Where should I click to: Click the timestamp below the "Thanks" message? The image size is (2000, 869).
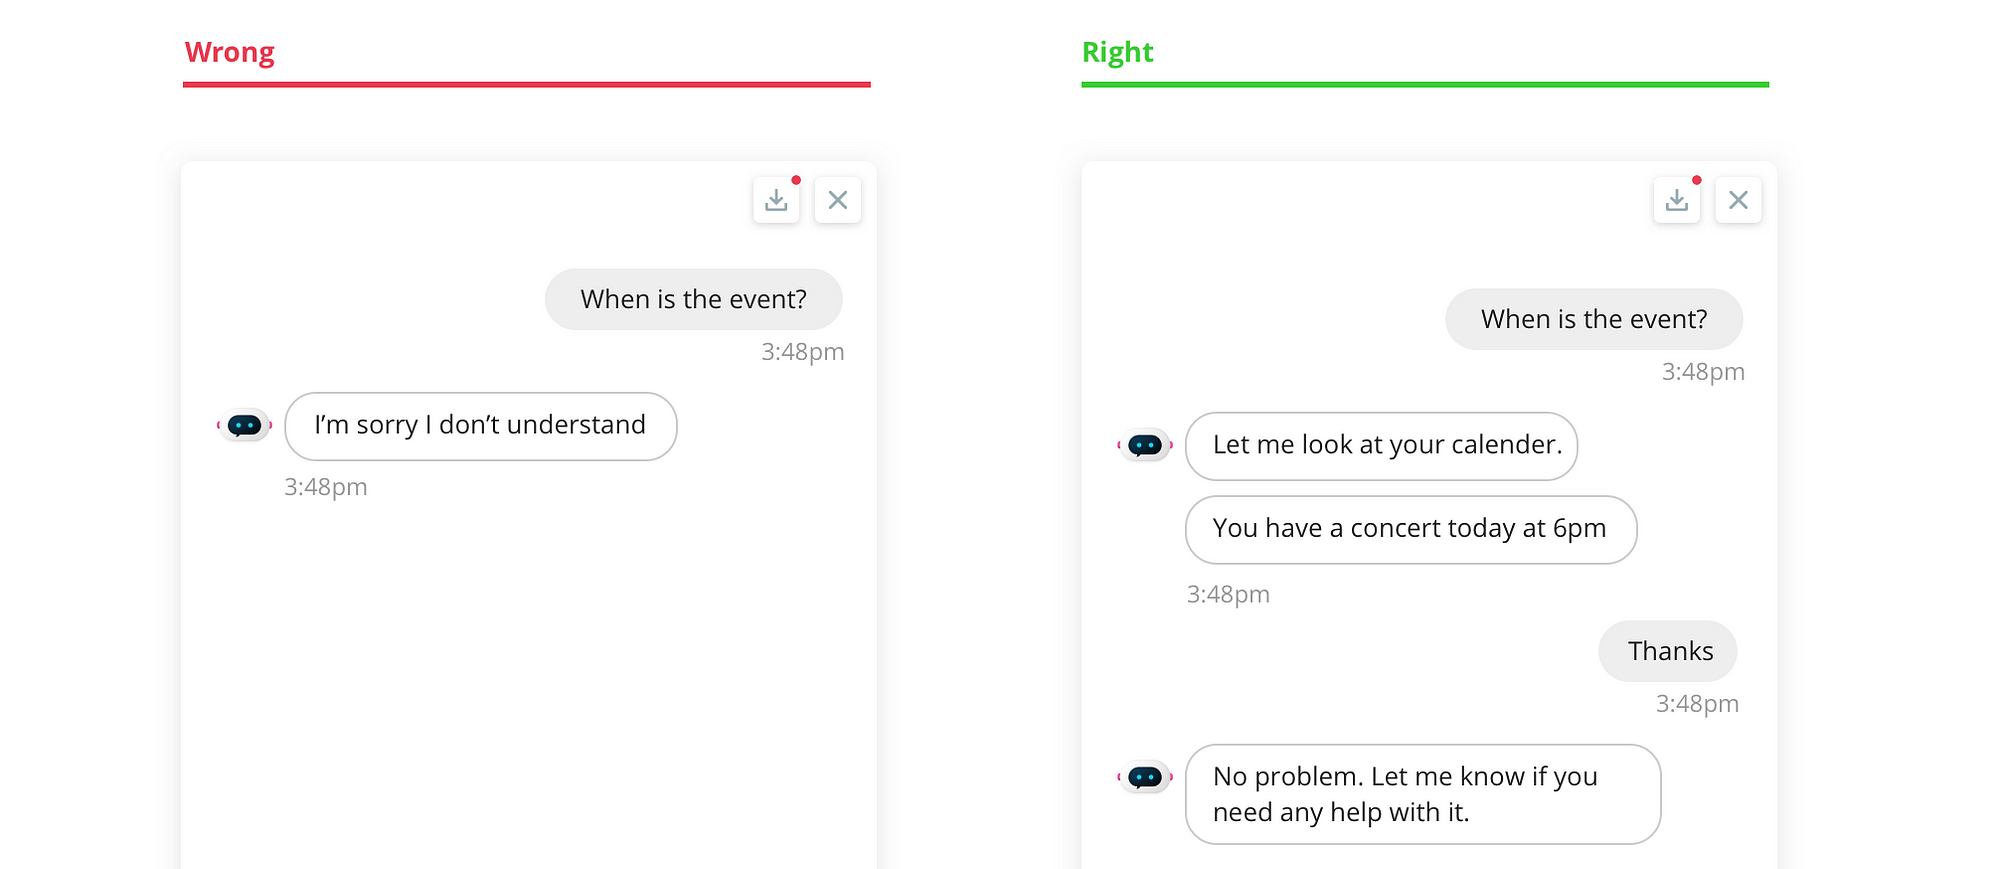[1697, 704]
